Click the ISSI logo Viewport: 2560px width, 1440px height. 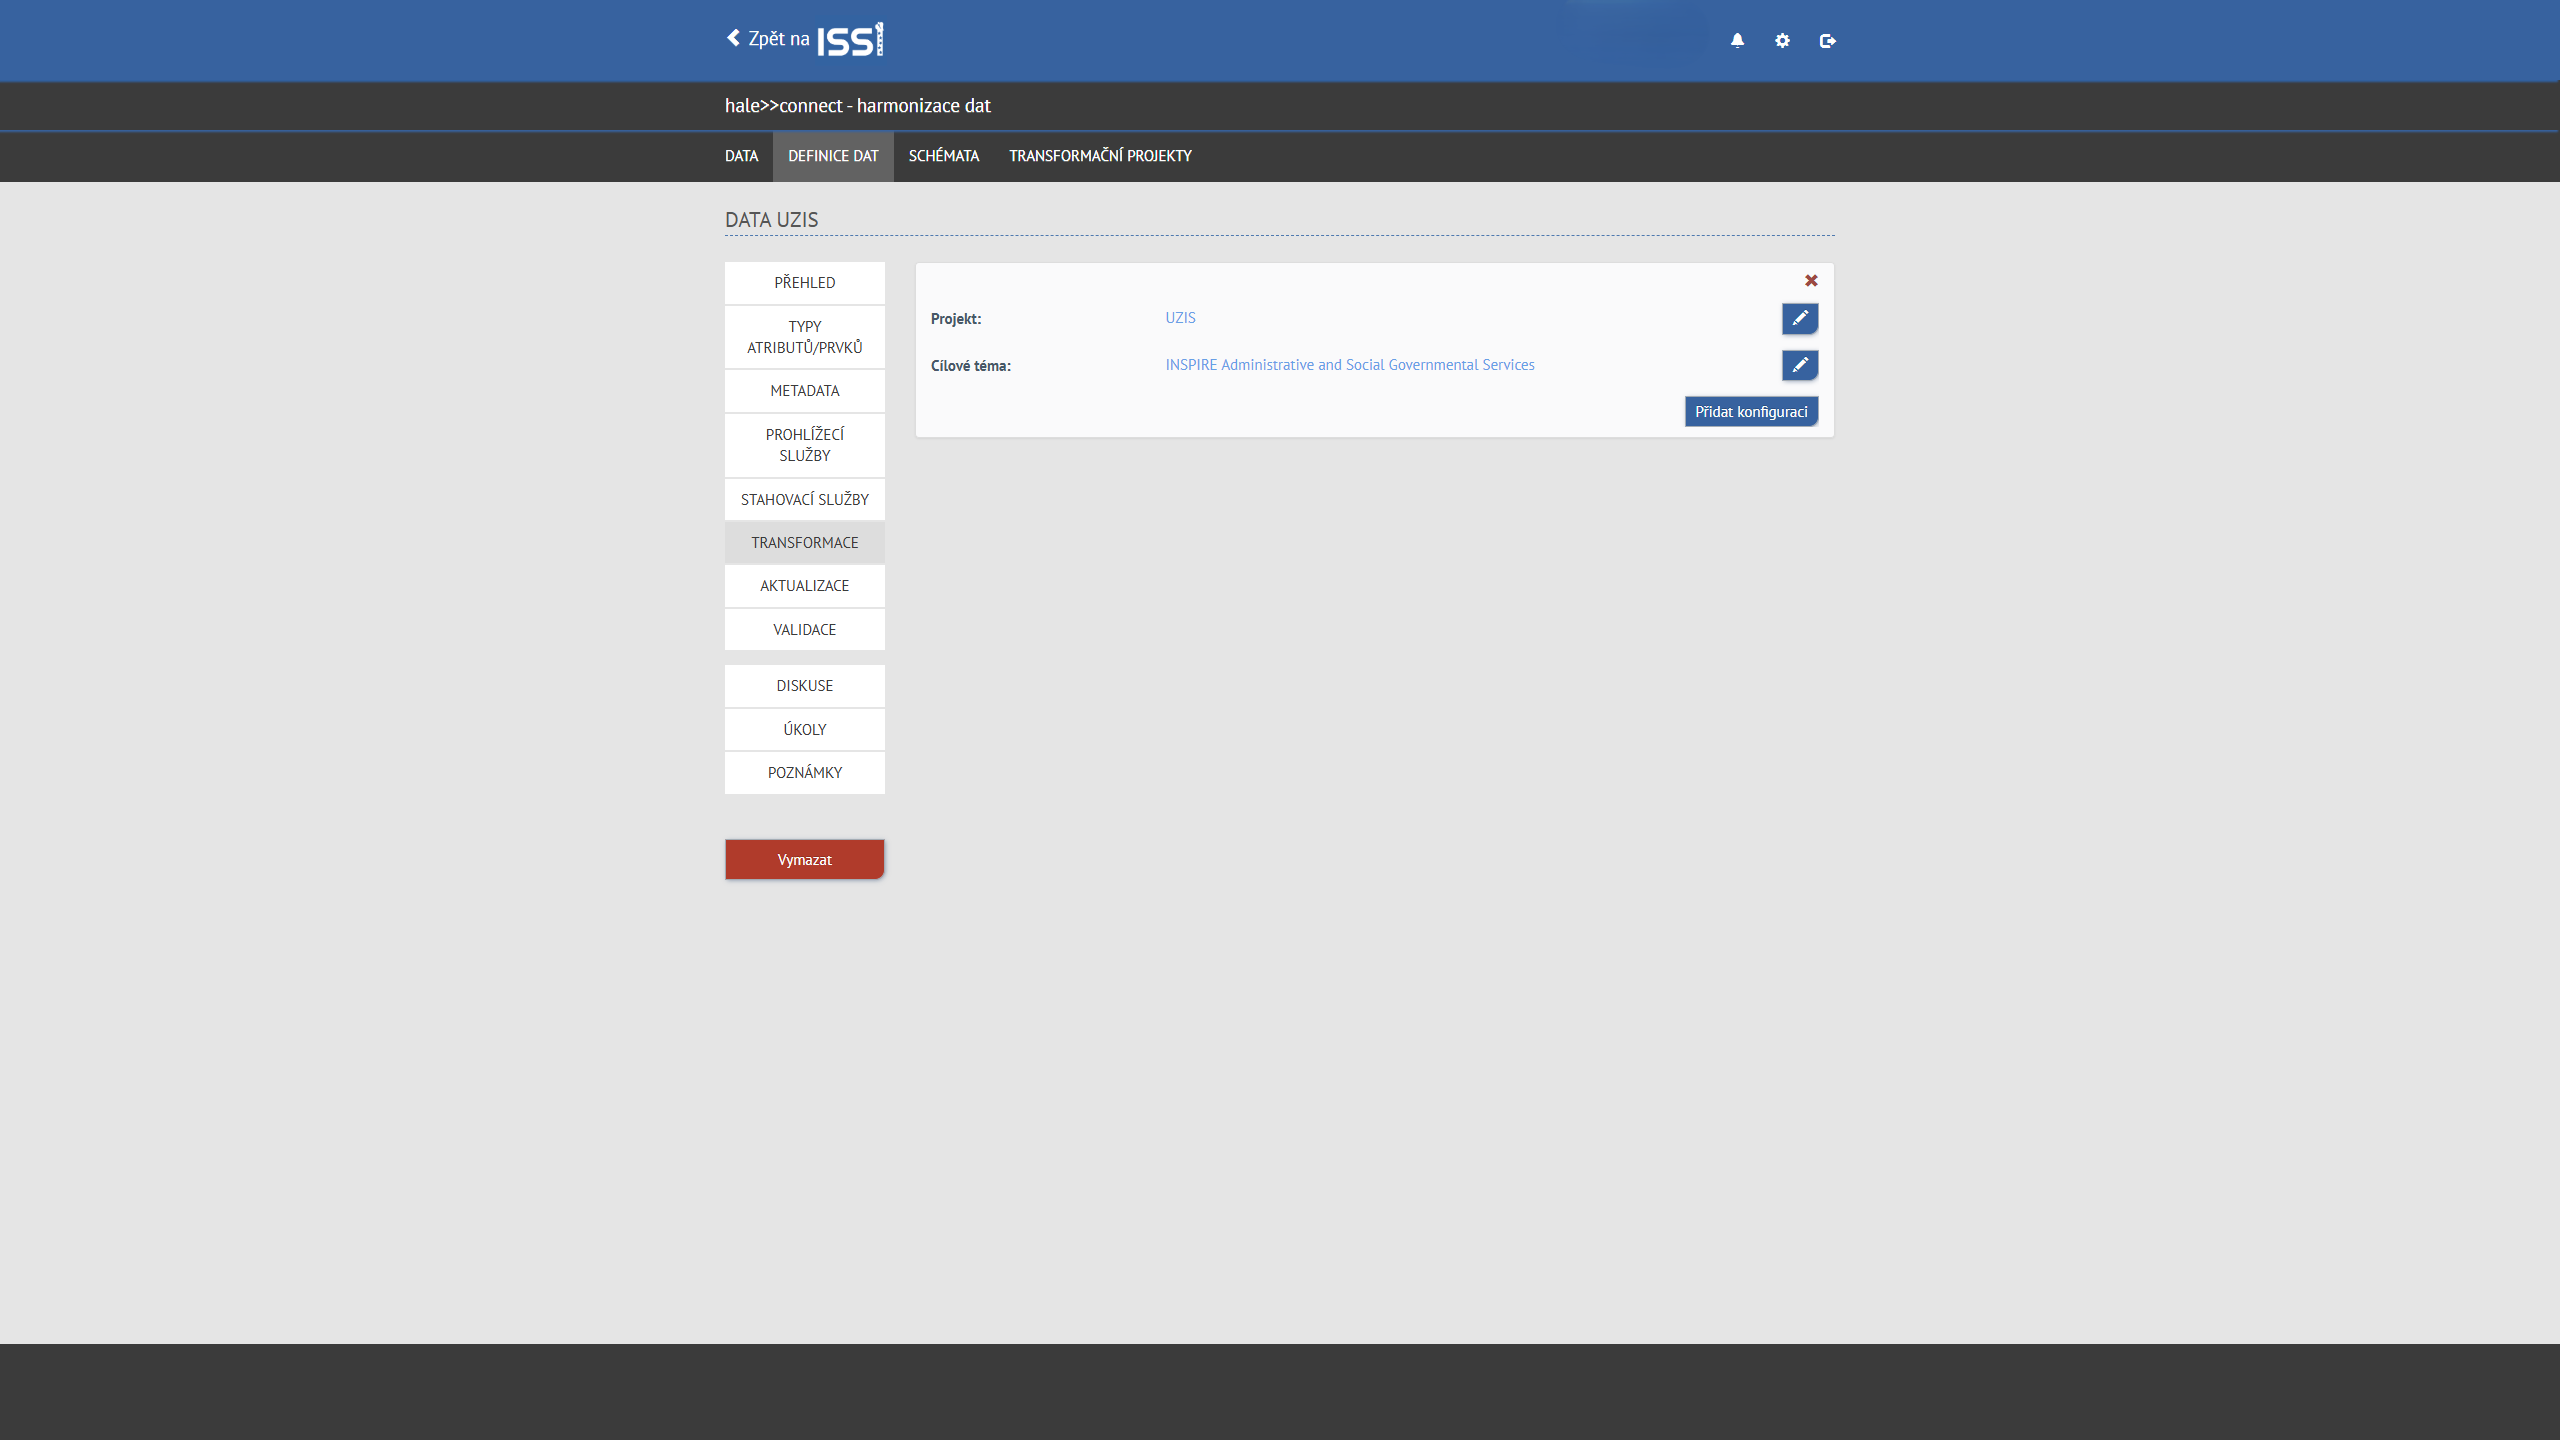pyautogui.click(x=850, y=40)
